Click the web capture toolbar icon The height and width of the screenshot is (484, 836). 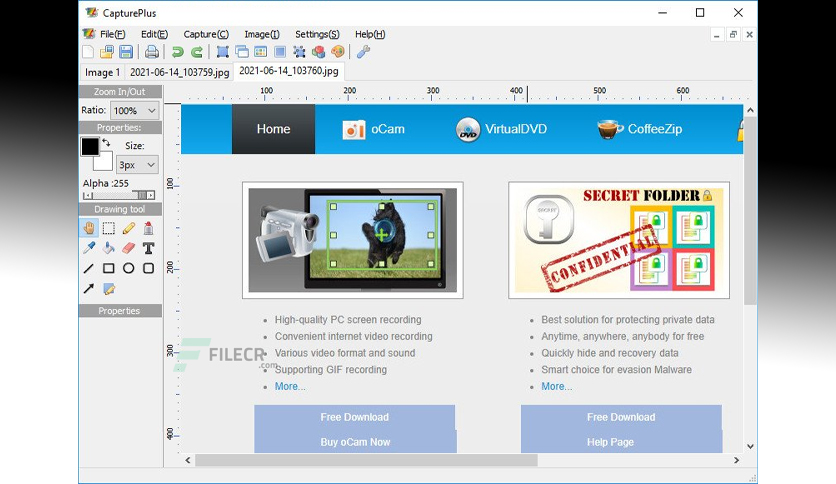coord(261,52)
